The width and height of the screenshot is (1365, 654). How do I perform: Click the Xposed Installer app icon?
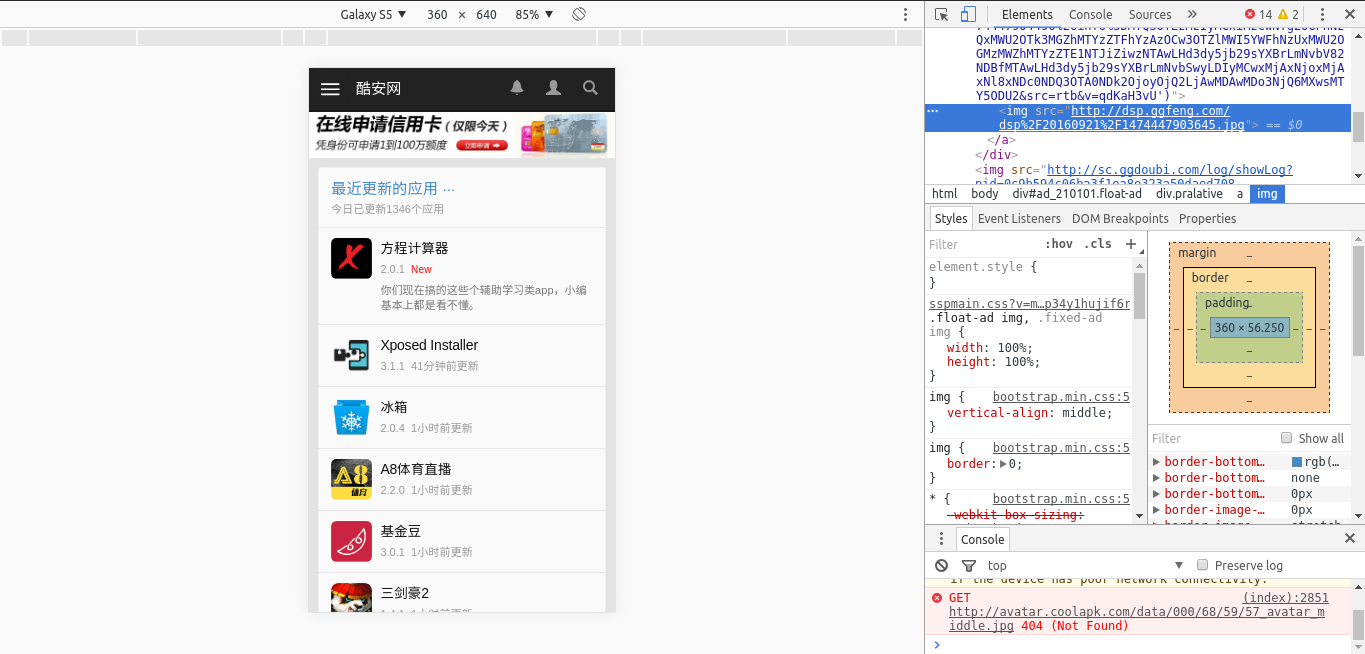click(351, 355)
